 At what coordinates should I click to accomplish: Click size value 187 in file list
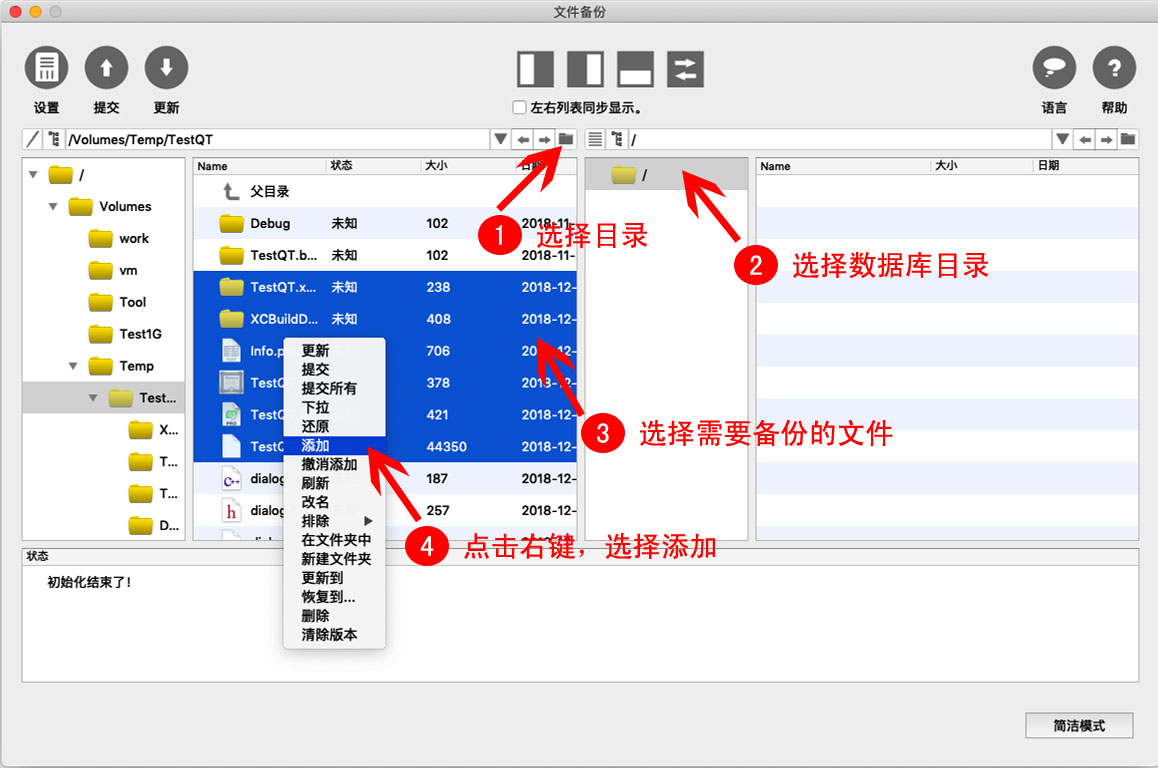click(437, 479)
